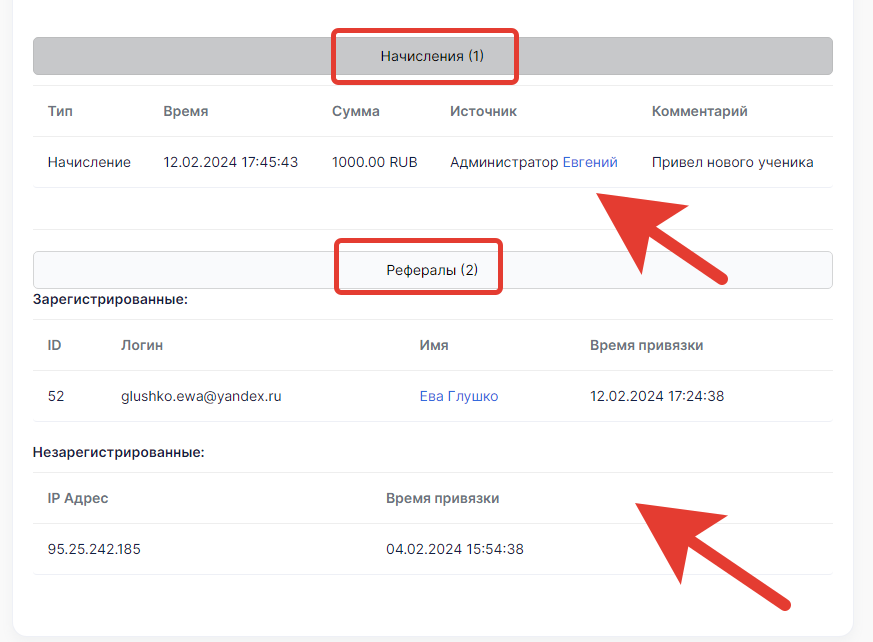Expand the Рефералы (2) section bar
This screenshot has height=642, width=873.
pyautogui.click(x=433, y=270)
